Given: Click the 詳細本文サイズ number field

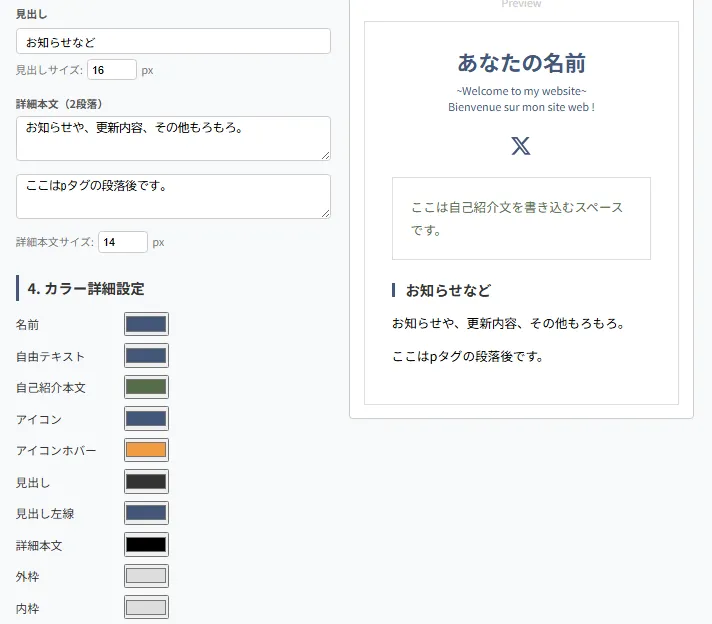Looking at the screenshot, I should 123,242.
